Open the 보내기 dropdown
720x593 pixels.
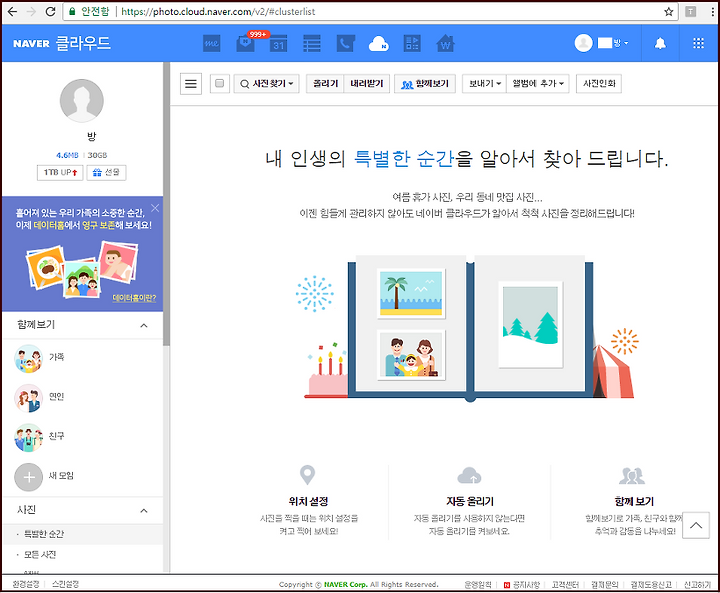[x=484, y=84]
